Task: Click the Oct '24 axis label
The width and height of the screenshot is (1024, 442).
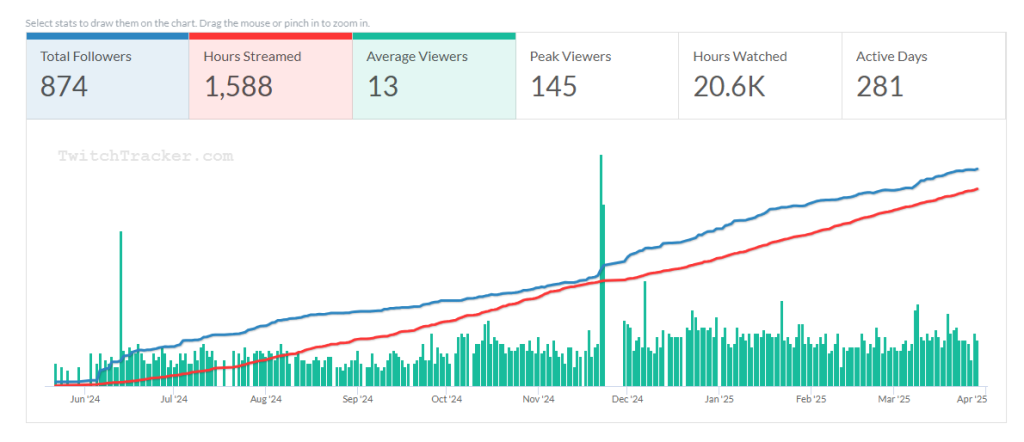Action: tap(446, 400)
